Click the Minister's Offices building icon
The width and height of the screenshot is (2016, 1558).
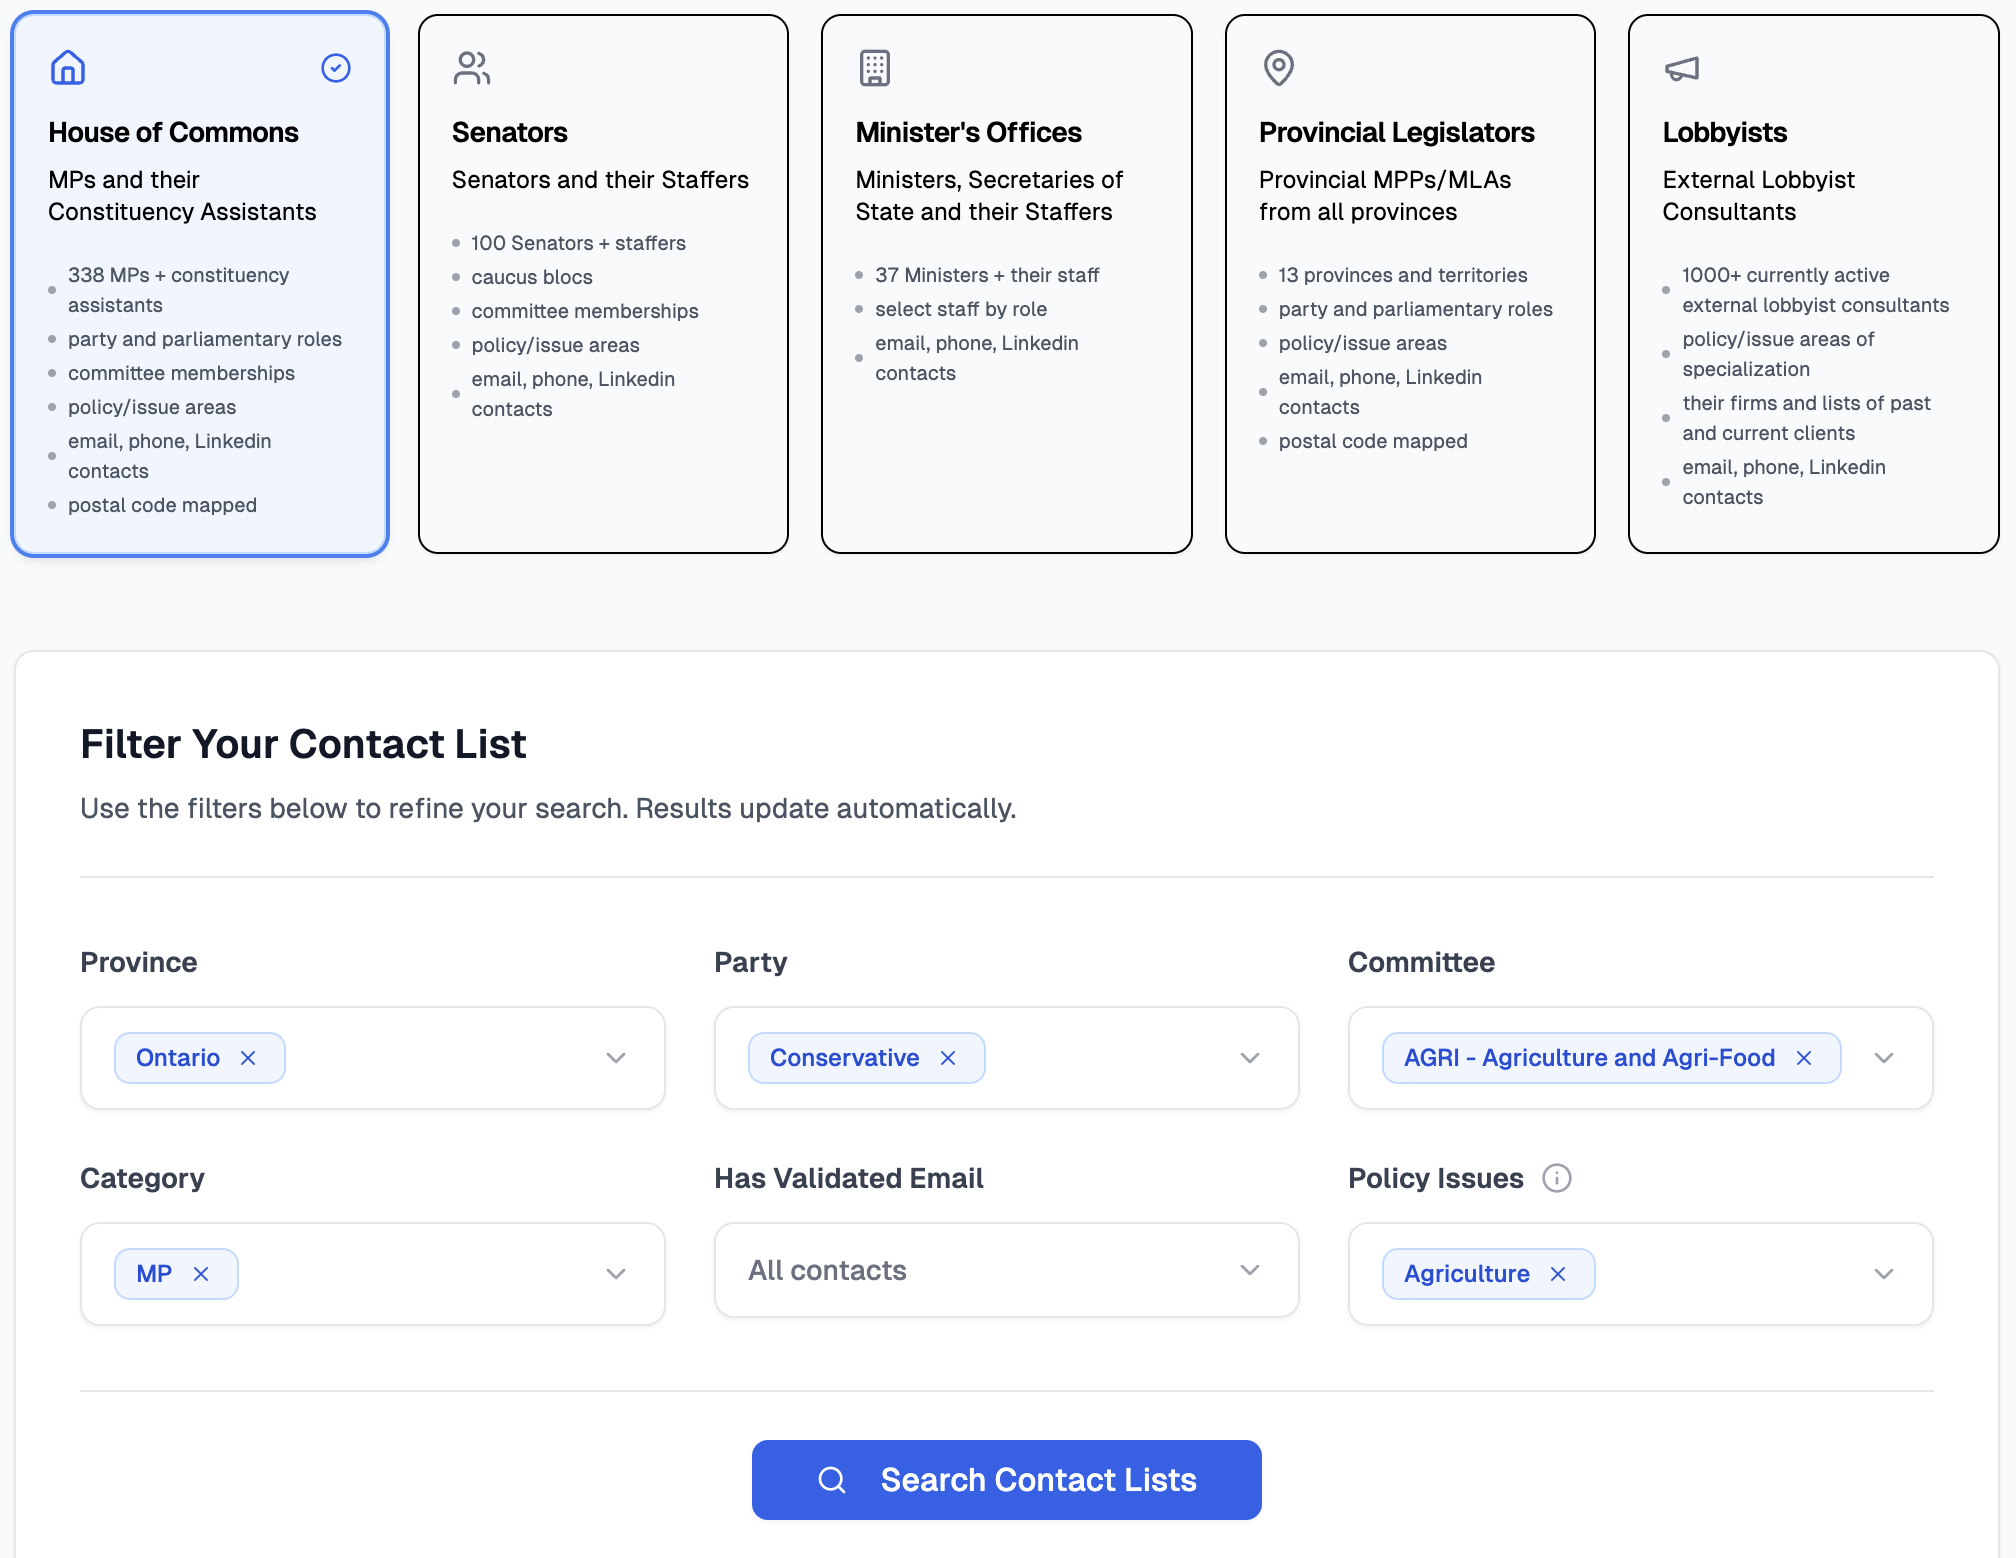[875, 68]
